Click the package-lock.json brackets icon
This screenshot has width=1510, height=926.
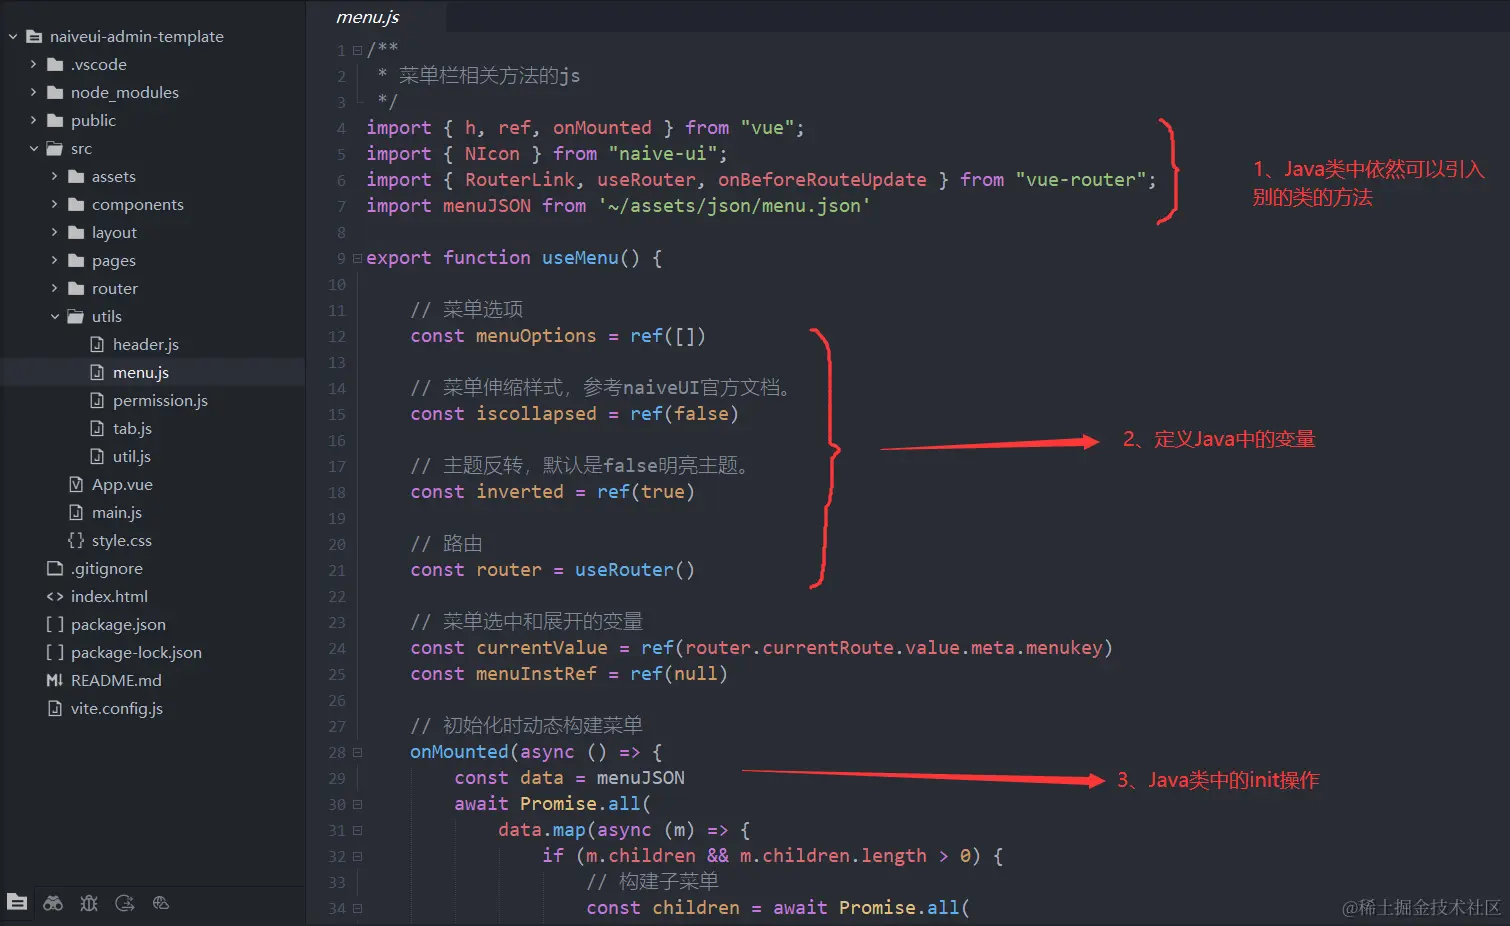point(55,652)
